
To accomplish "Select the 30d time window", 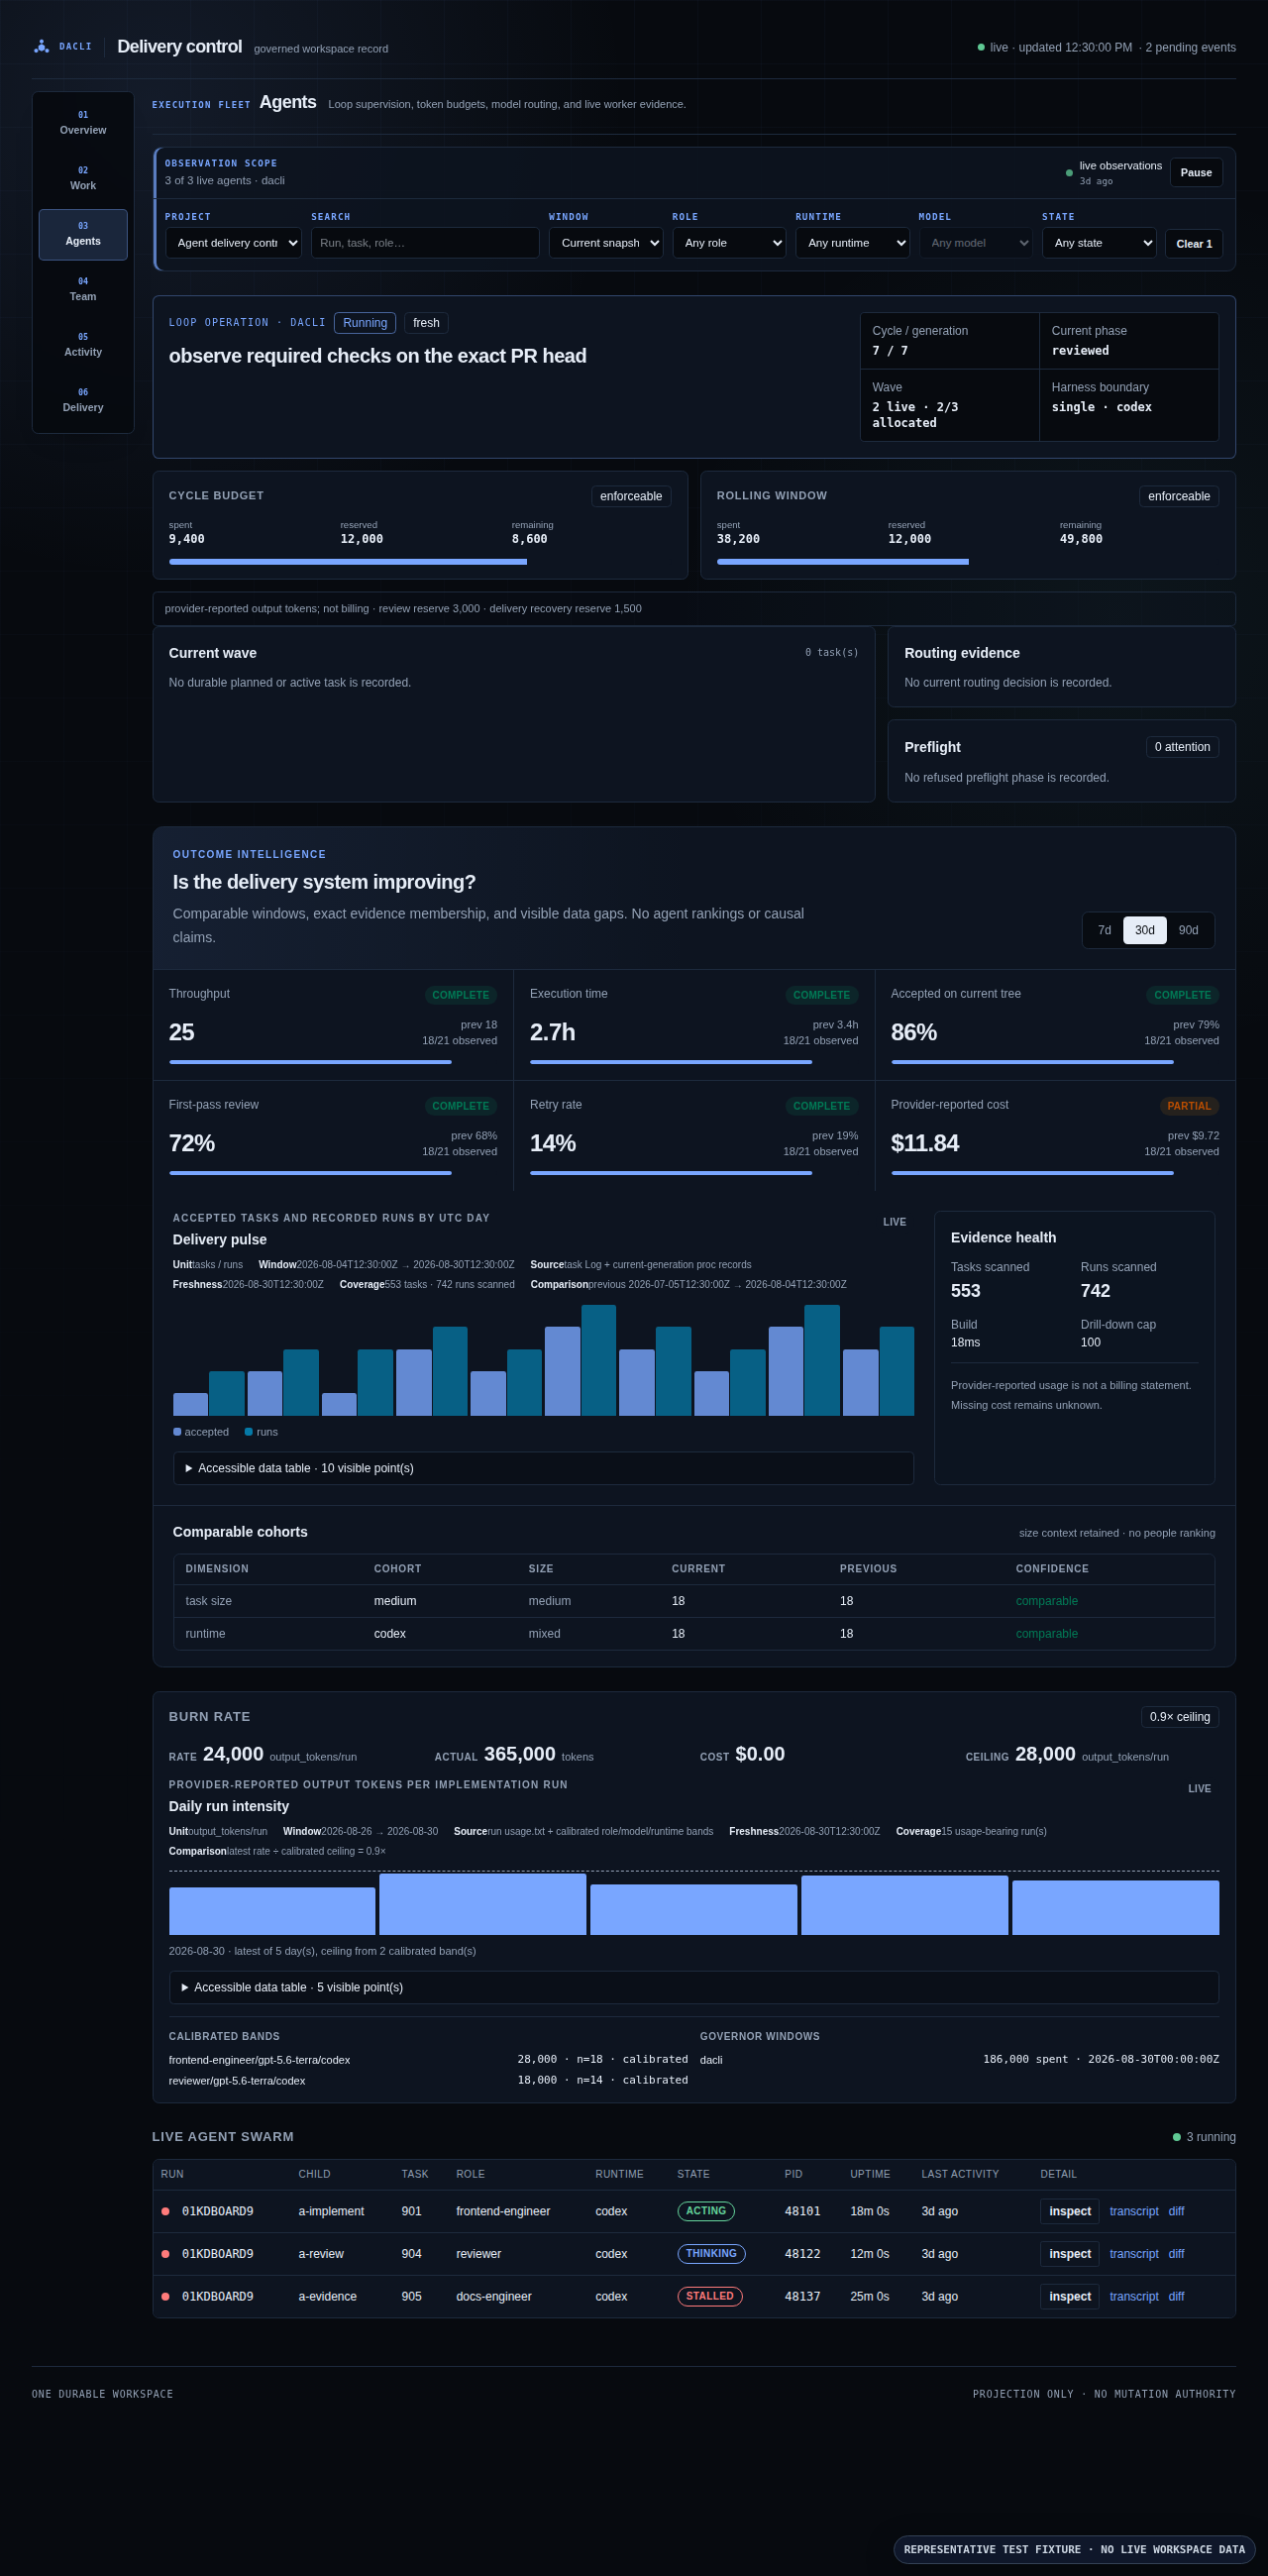I will (x=1145, y=930).
